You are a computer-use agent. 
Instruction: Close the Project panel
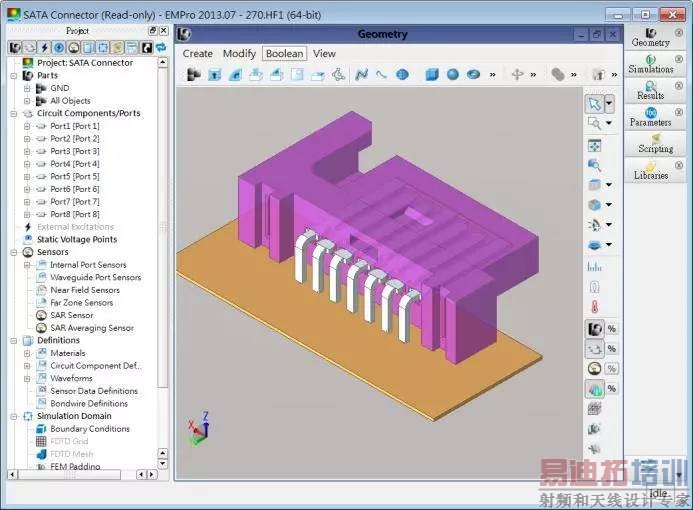164,30
